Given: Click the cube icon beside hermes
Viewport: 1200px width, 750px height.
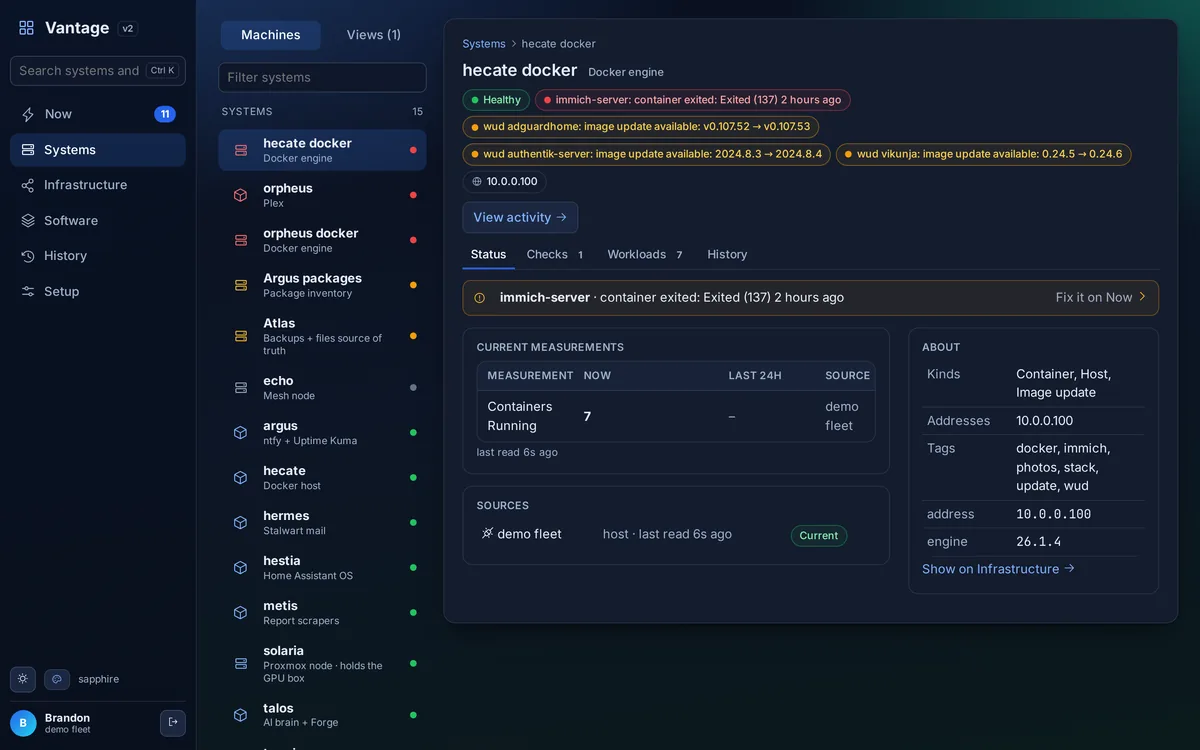Looking at the screenshot, I should pos(241,522).
